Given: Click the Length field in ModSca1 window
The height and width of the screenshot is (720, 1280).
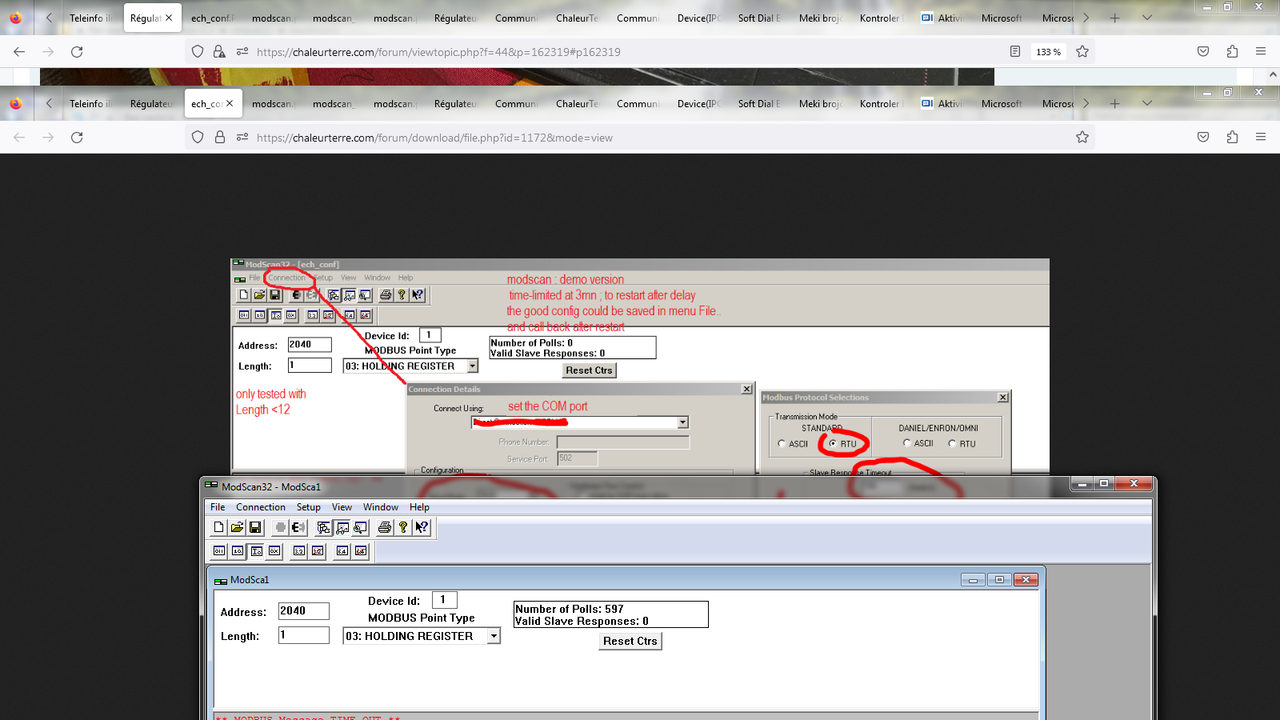Looking at the screenshot, I should click(304, 635).
